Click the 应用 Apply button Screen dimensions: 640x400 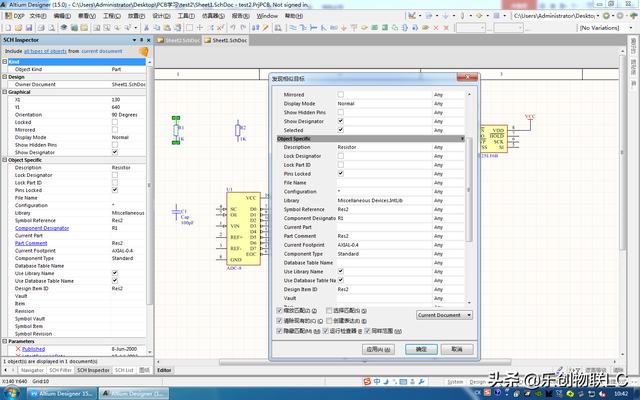click(378, 349)
